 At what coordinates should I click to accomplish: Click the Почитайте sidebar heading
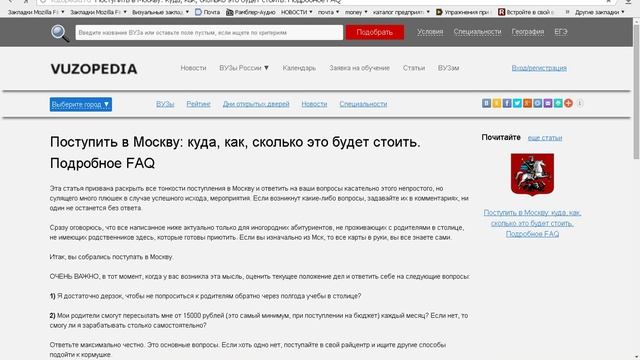point(501,138)
